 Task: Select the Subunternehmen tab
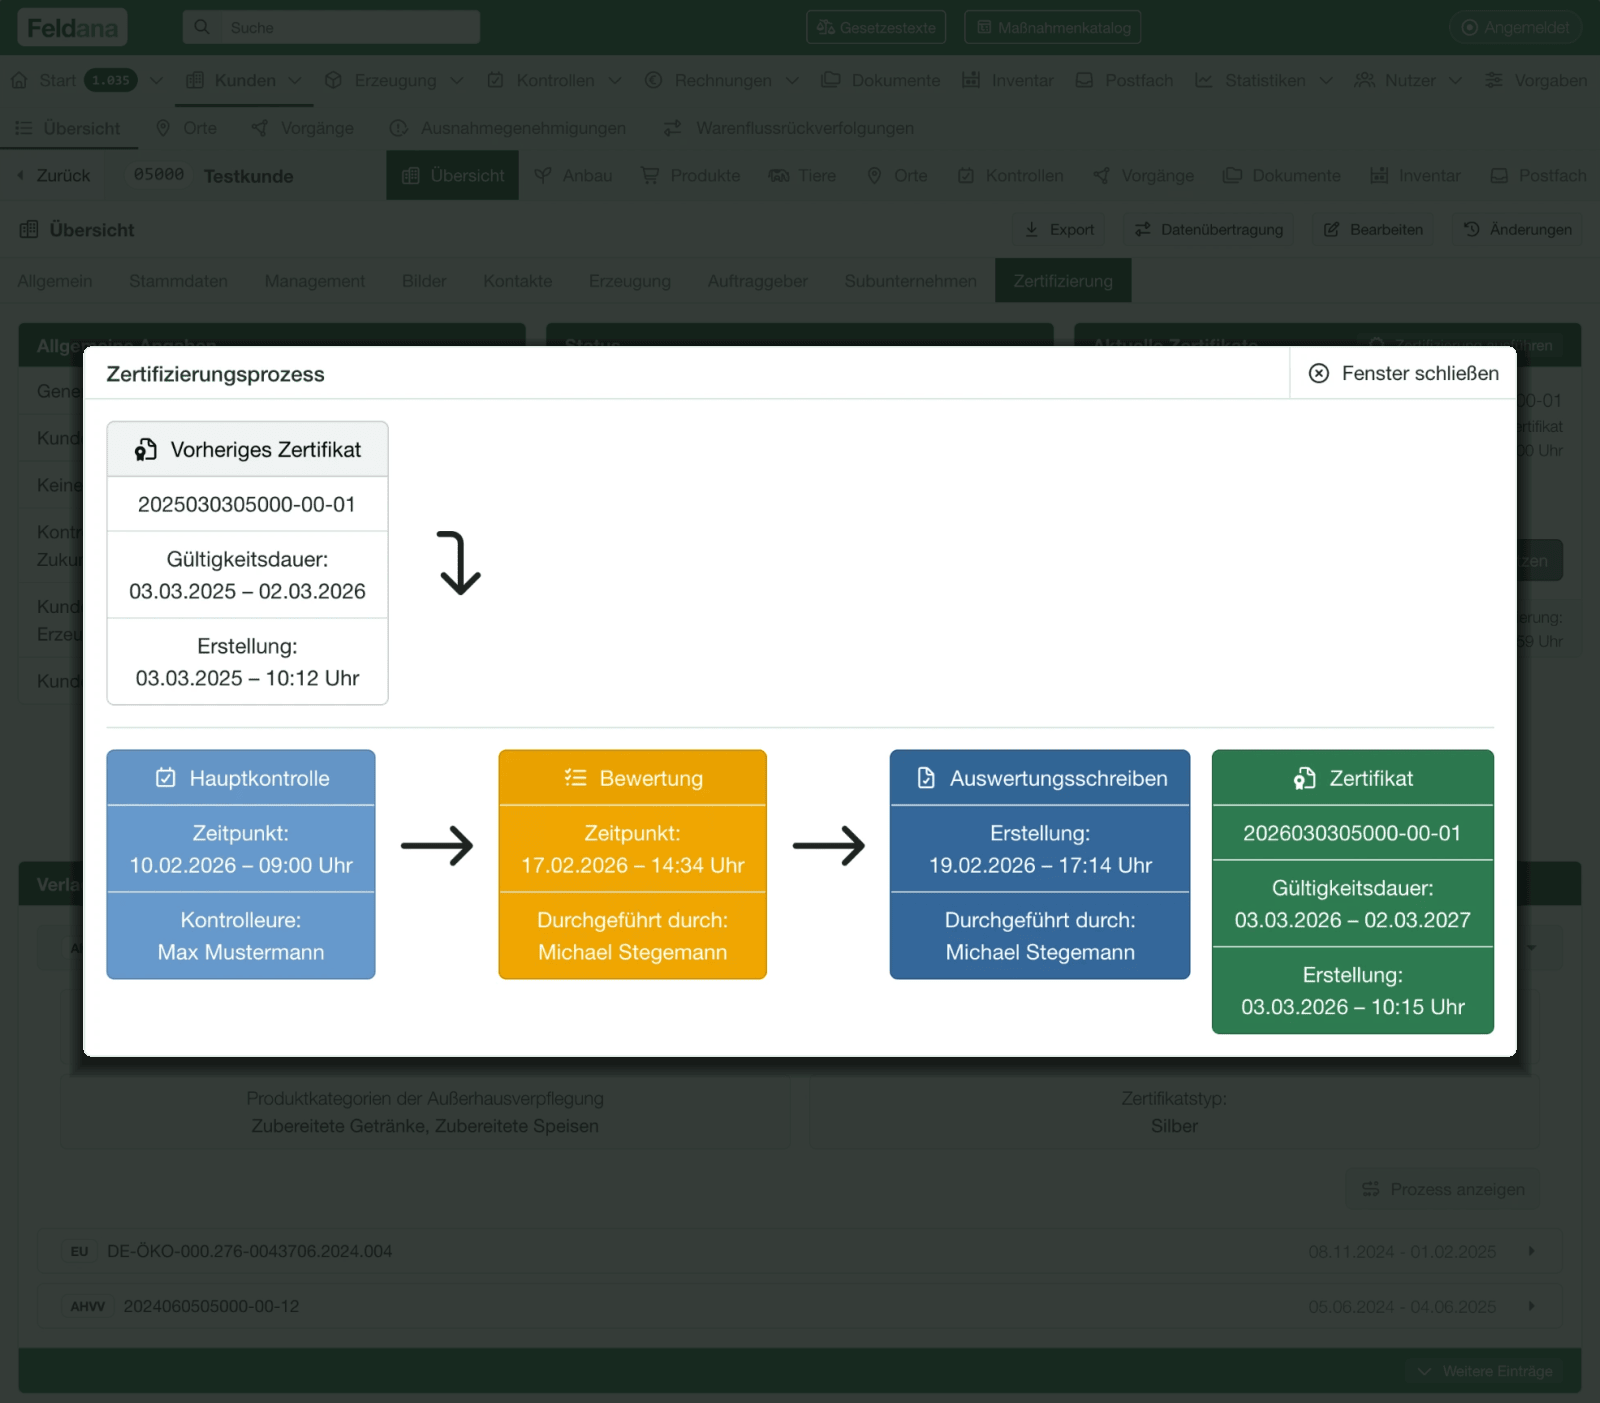coord(910,281)
